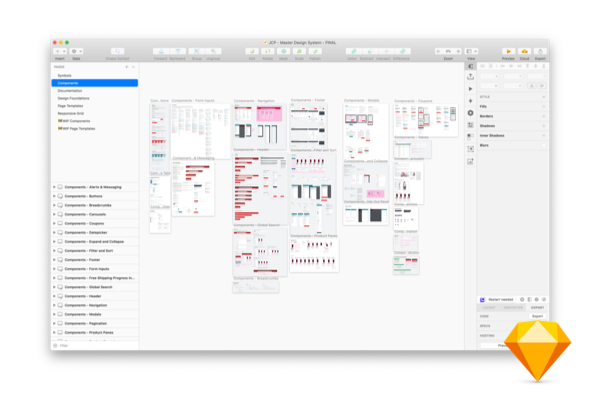Expand Components - Buttons layer
The width and height of the screenshot is (600, 400).
[54, 196]
